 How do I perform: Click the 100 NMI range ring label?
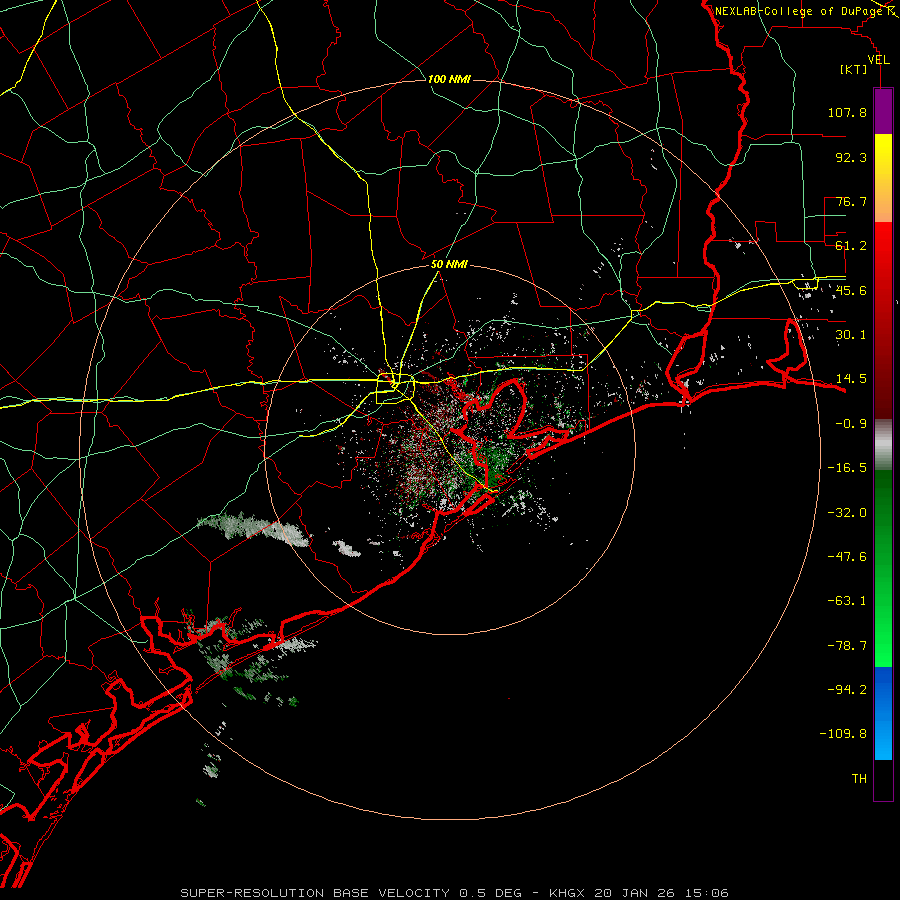449,79
